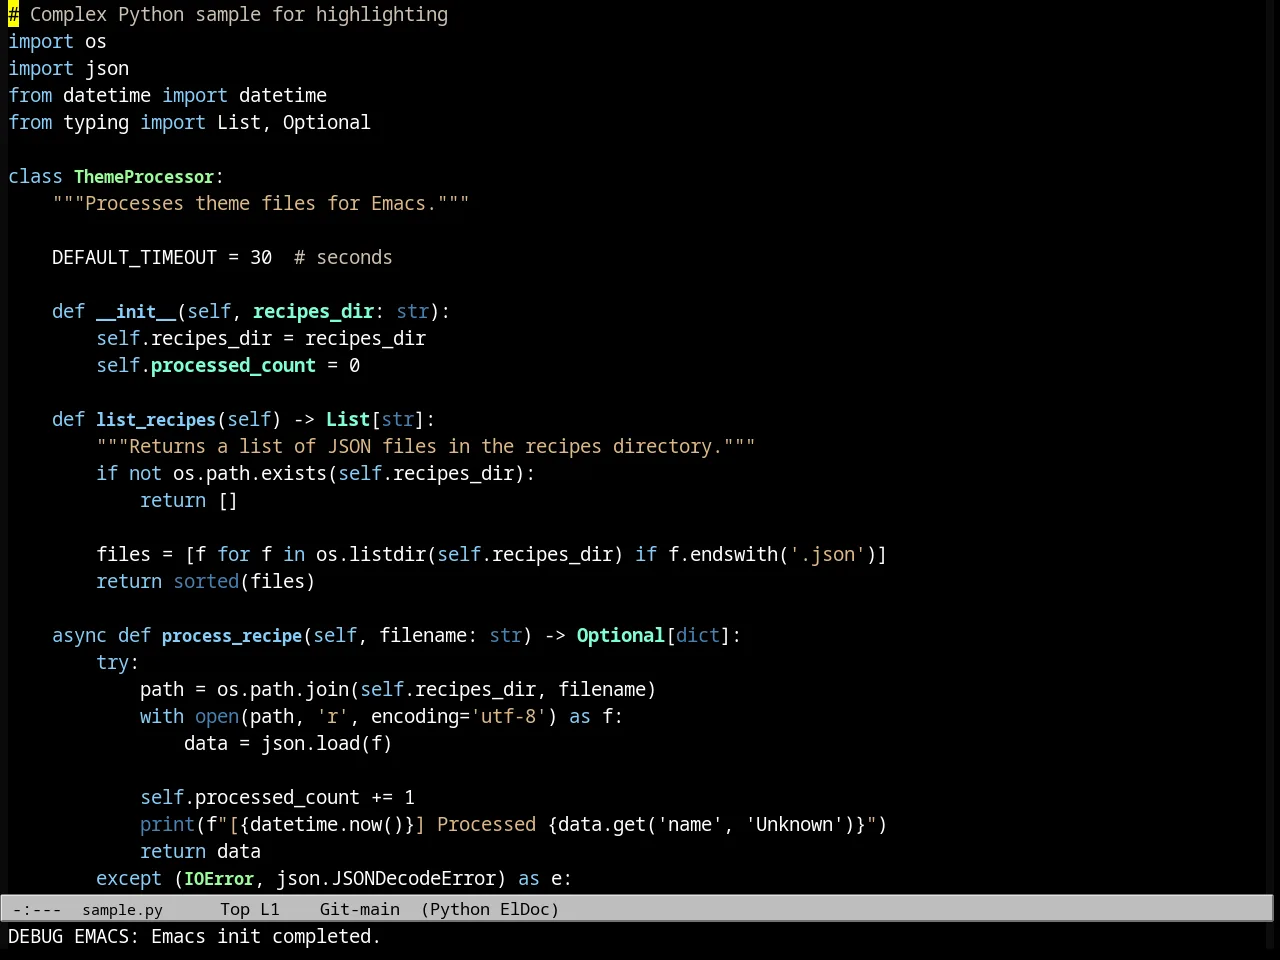Click the echo area message 'Emacs init completed.'
This screenshot has width=1280, height=960.
point(266,936)
